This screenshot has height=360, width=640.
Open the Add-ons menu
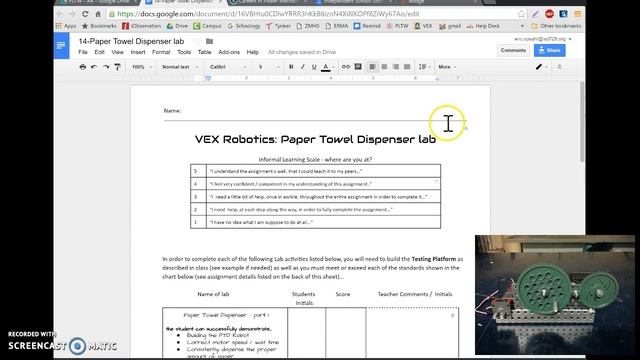(x=229, y=52)
